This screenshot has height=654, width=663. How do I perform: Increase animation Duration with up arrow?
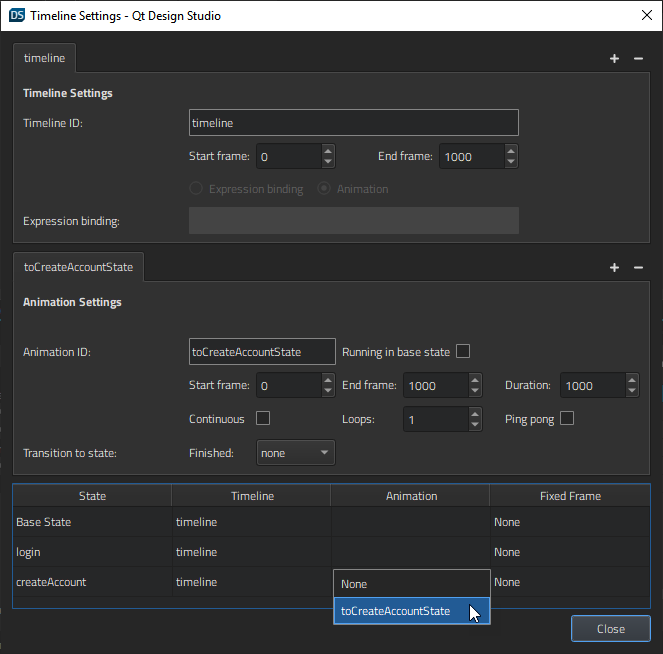coord(632,380)
